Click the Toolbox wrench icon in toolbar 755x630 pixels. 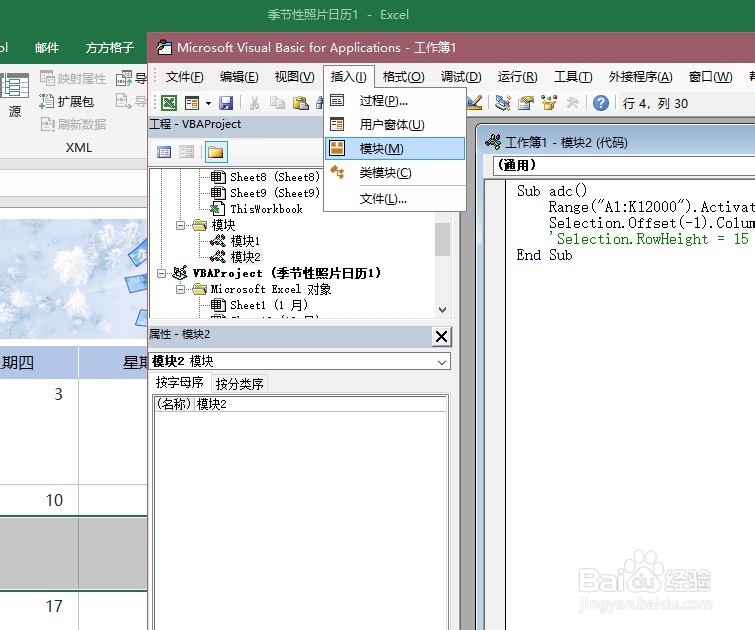(x=572, y=103)
